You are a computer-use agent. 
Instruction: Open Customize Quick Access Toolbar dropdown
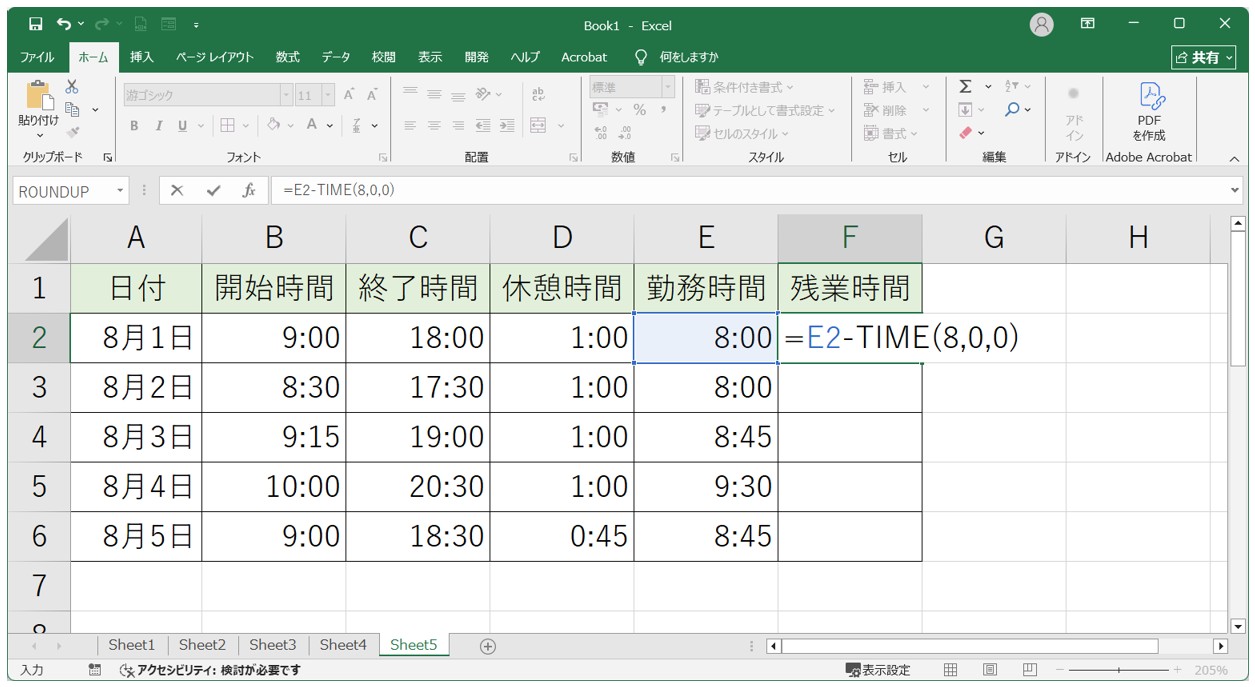click(197, 24)
